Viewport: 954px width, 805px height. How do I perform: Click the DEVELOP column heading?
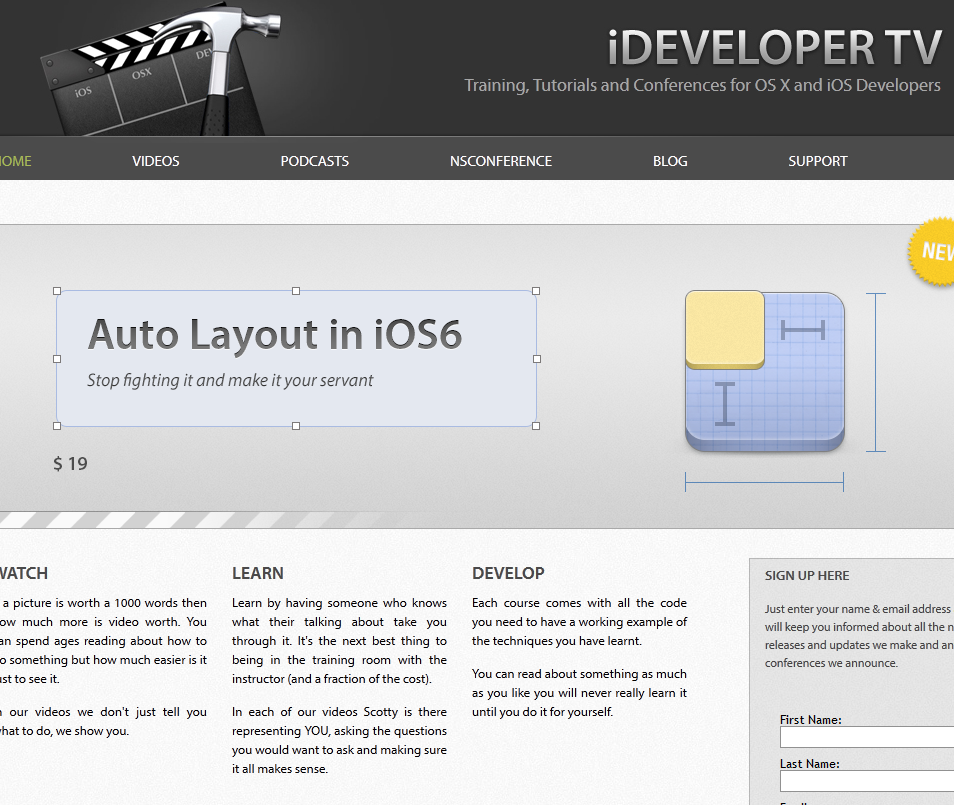tap(508, 573)
